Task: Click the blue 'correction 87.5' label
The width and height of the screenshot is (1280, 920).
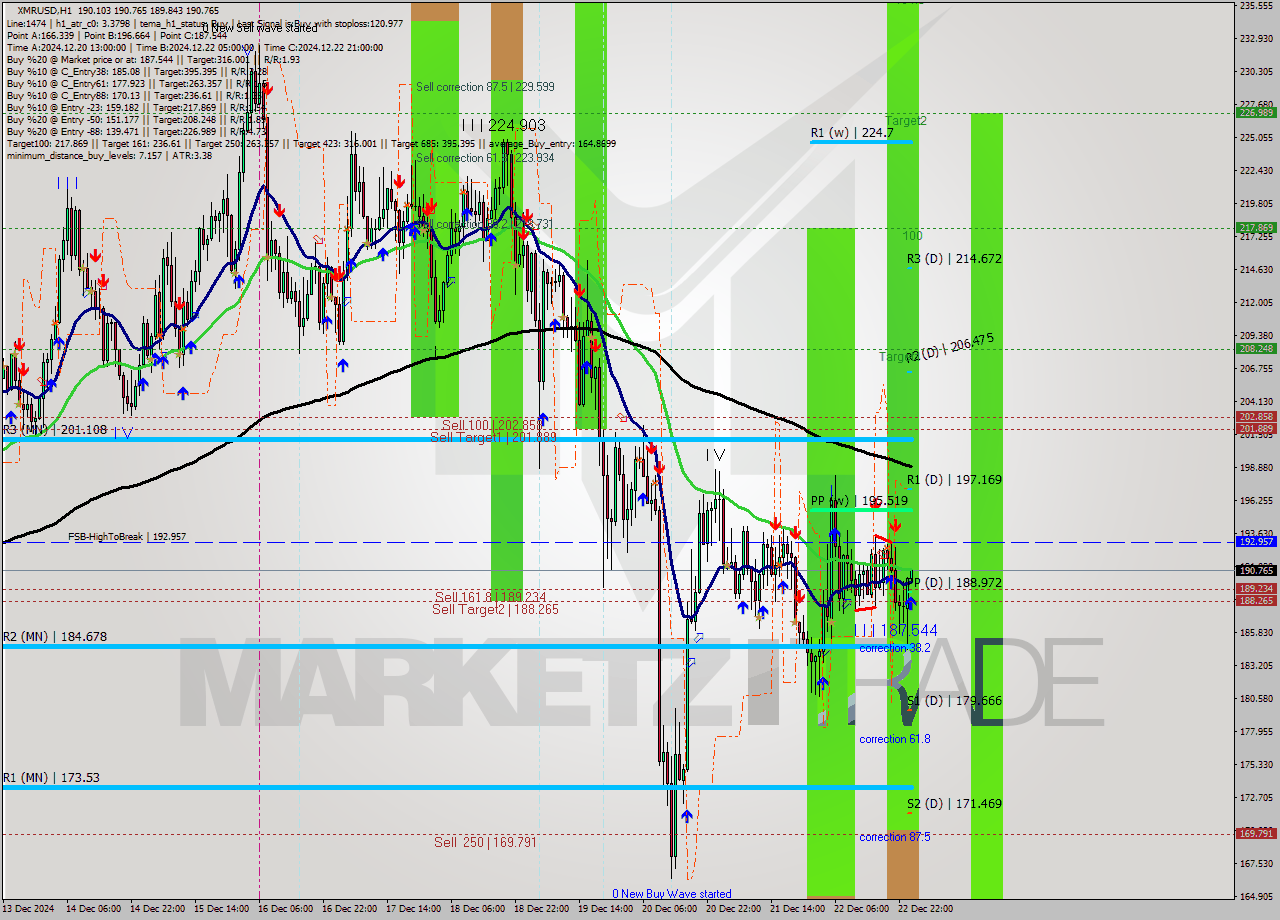Action: coord(895,837)
